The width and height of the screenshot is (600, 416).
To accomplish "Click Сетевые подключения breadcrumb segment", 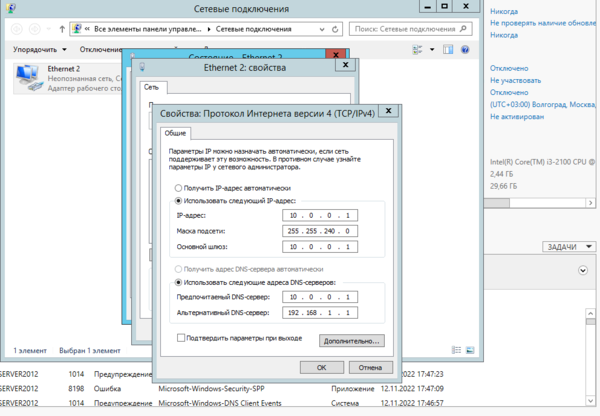I will (x=254, y=29).
